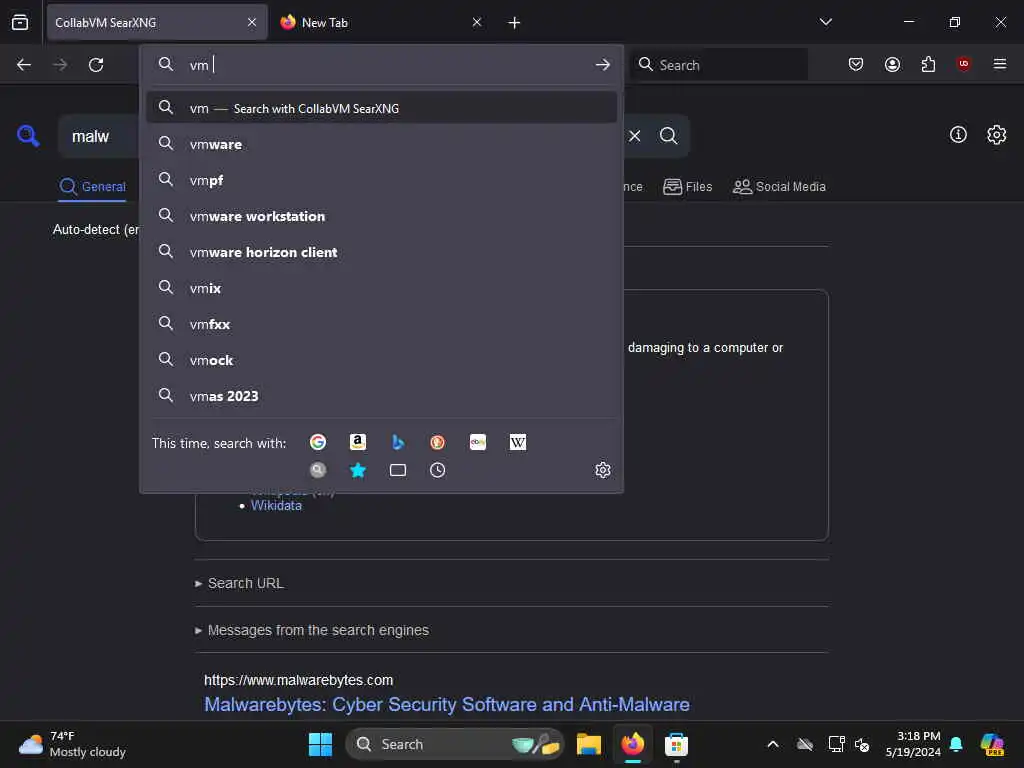Show hidden tray icons chevron
The width and height of the screenshot is (1024, 768).
[x=773, y=744]
